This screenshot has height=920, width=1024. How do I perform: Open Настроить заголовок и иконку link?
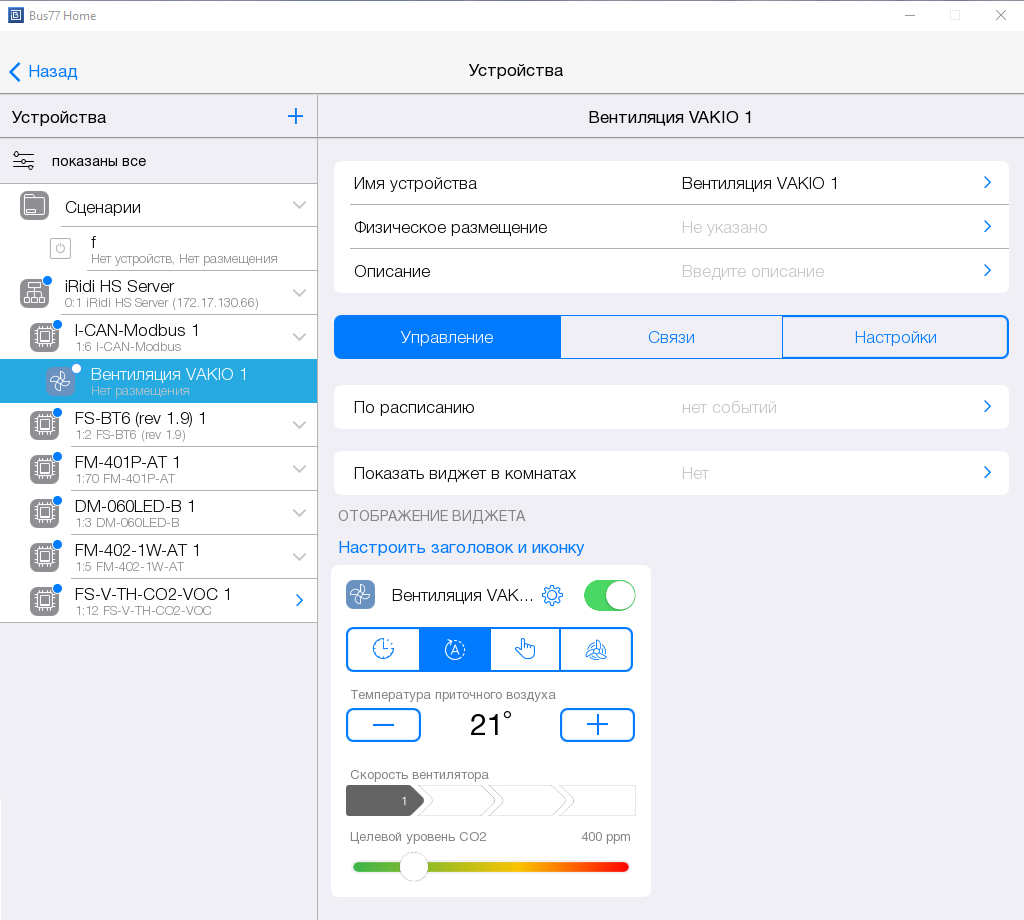click(461, 547)
